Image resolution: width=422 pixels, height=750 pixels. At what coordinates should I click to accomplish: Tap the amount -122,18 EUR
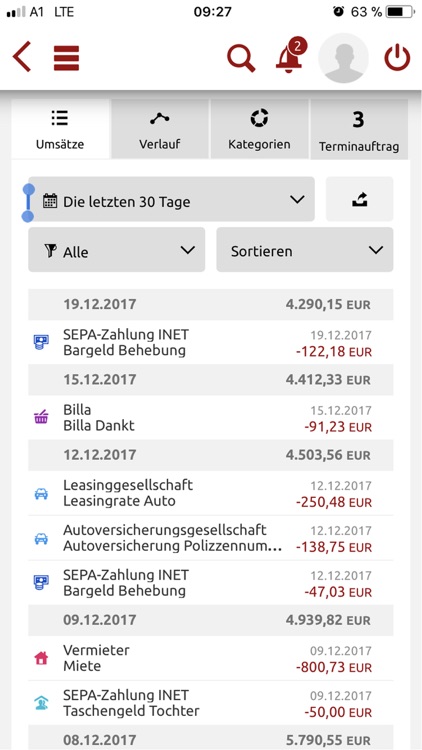tap(333, 352)
